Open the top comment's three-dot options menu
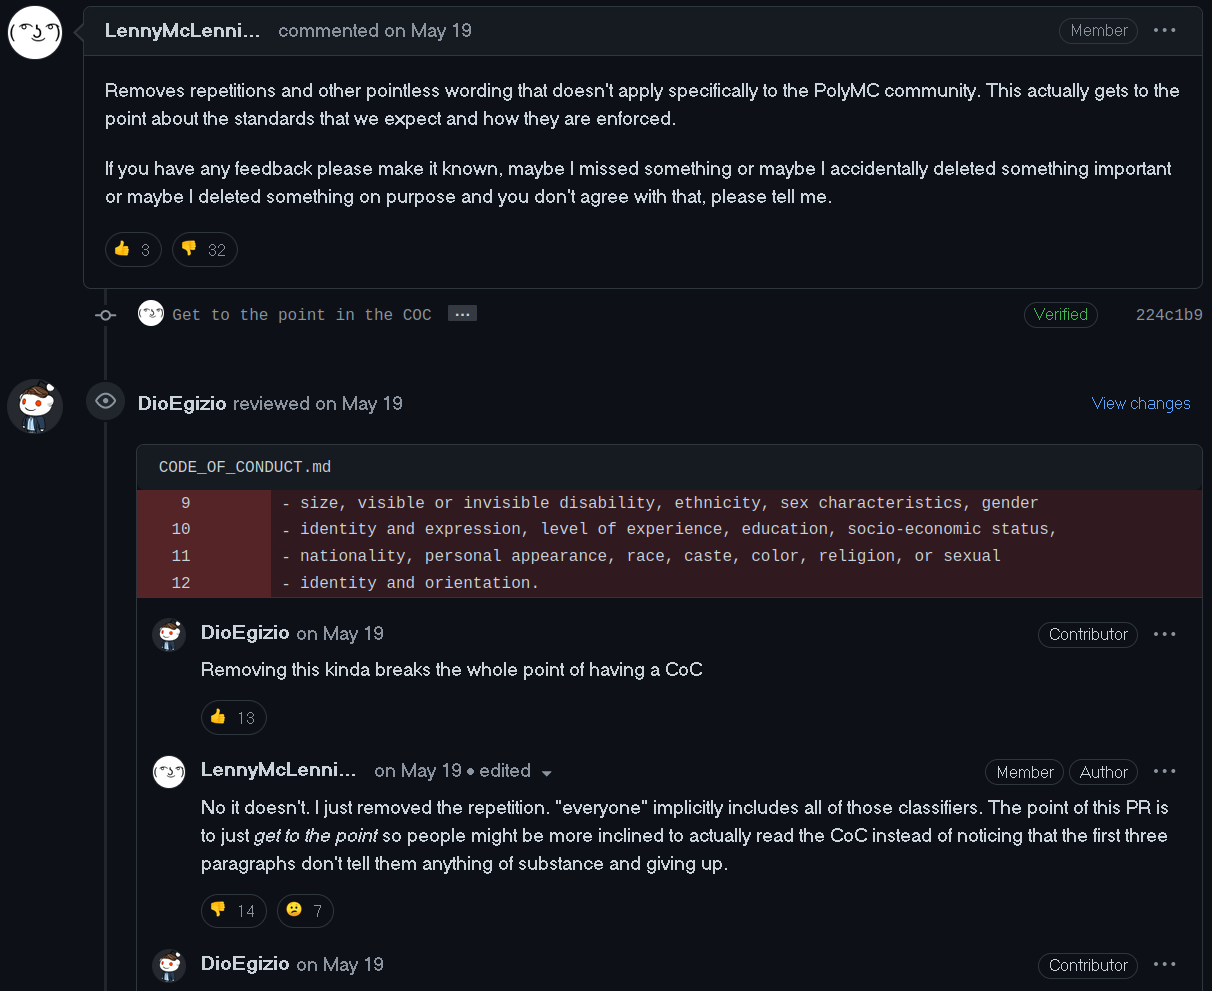Viewport: 1212px width, 991px height. coord(1164,31)
